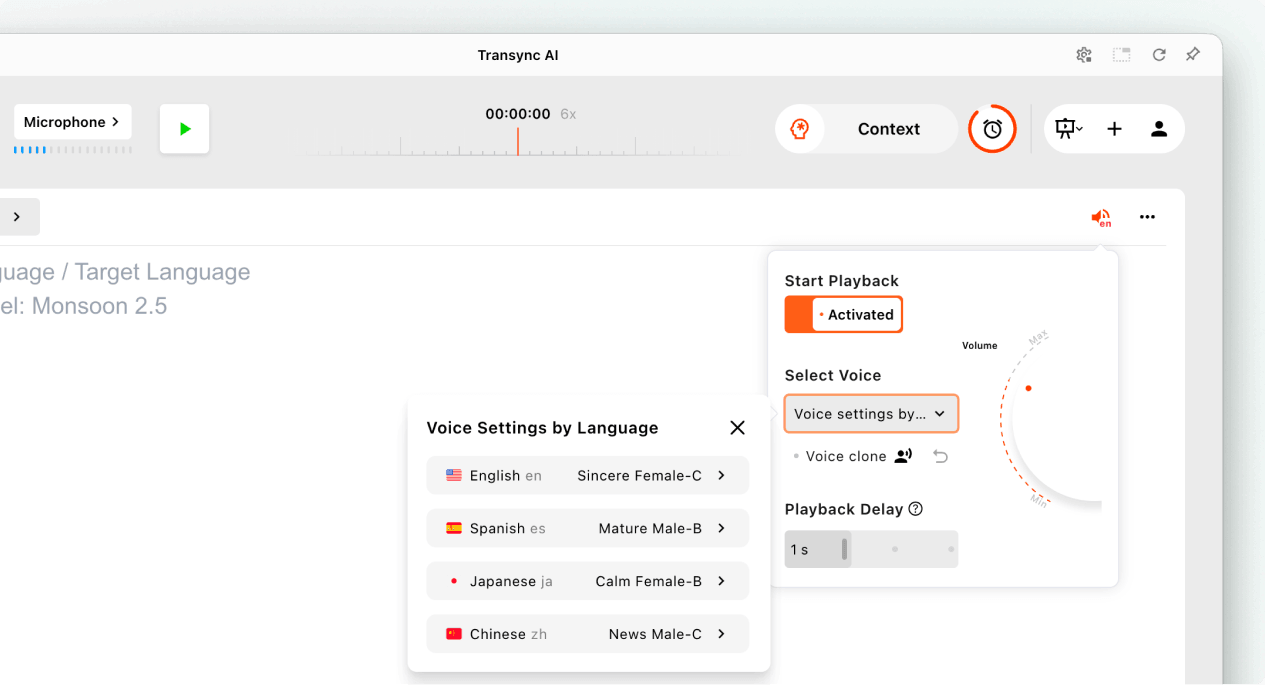Open the Voice settings by dropdown
1265x685 pixels.
point(871,414)
